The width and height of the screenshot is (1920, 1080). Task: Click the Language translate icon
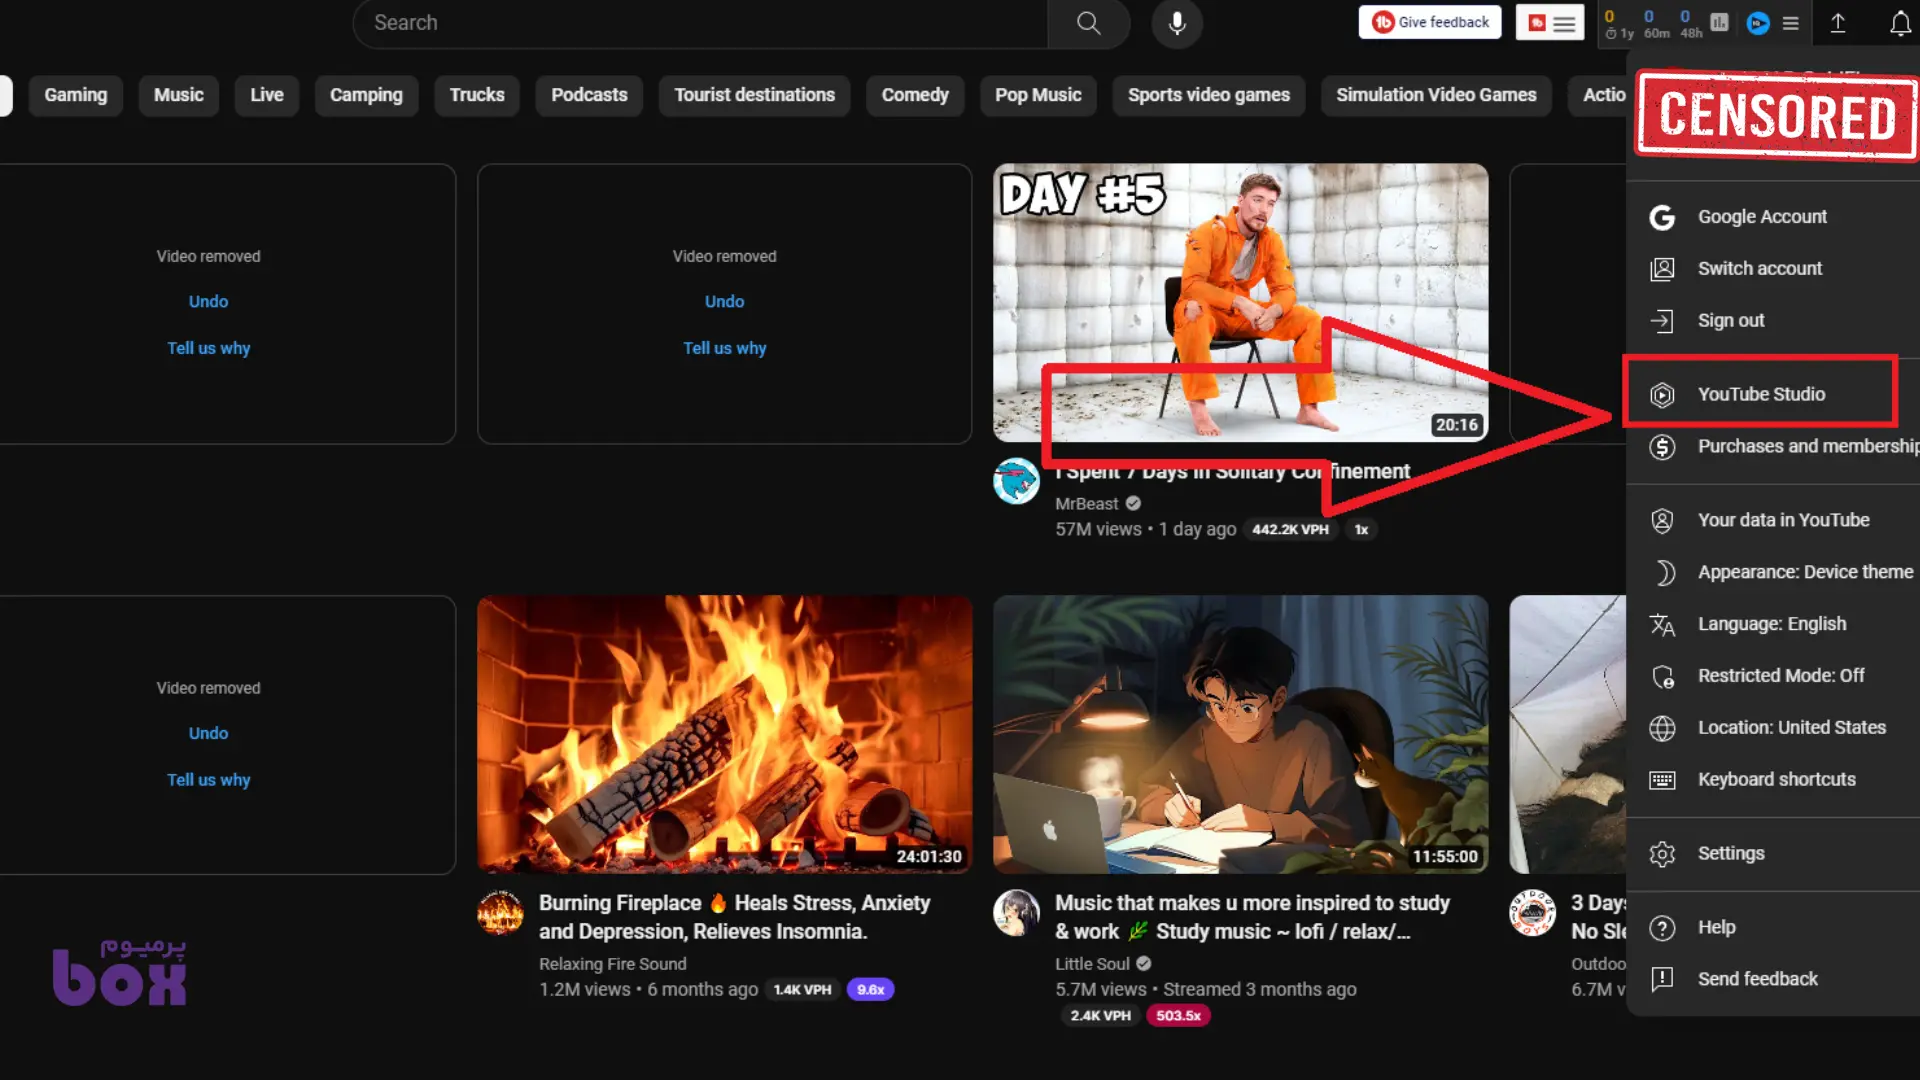[1662, 625]
